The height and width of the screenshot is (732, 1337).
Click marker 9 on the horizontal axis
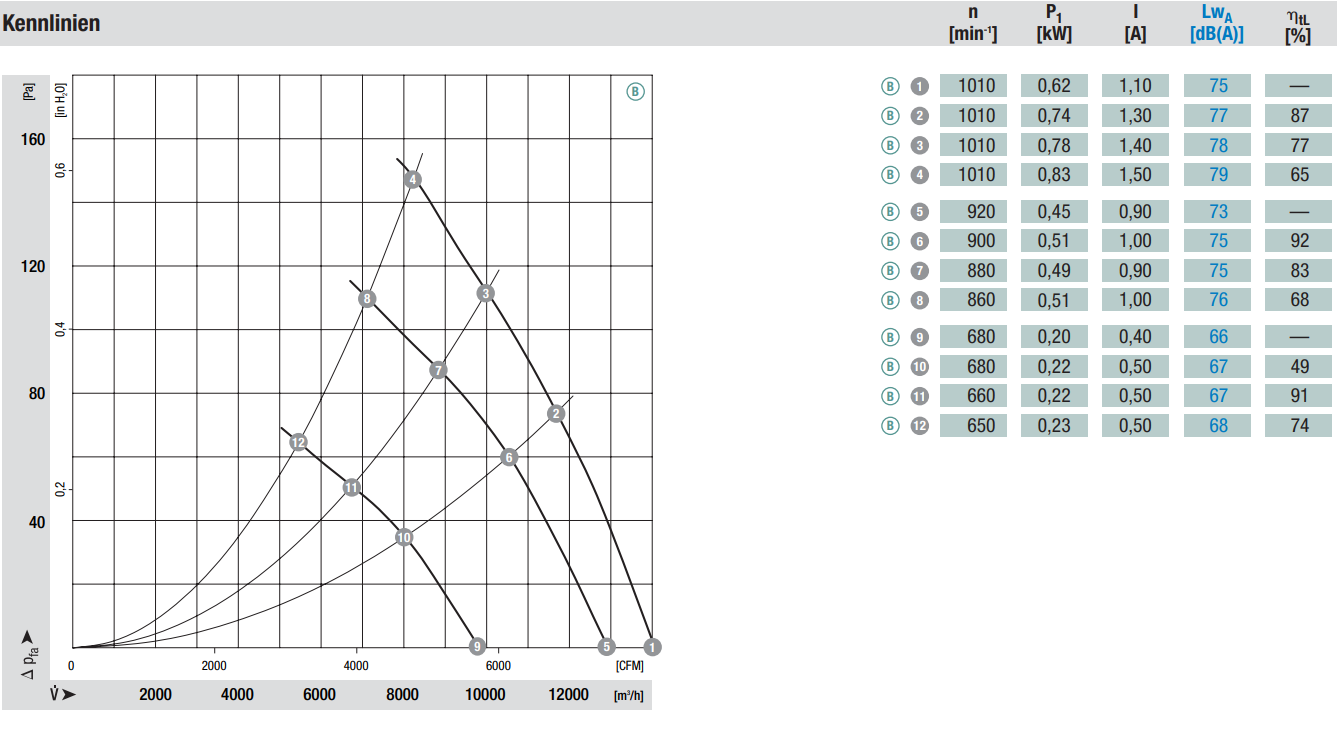pyautogui.click(x=478, y=646)
